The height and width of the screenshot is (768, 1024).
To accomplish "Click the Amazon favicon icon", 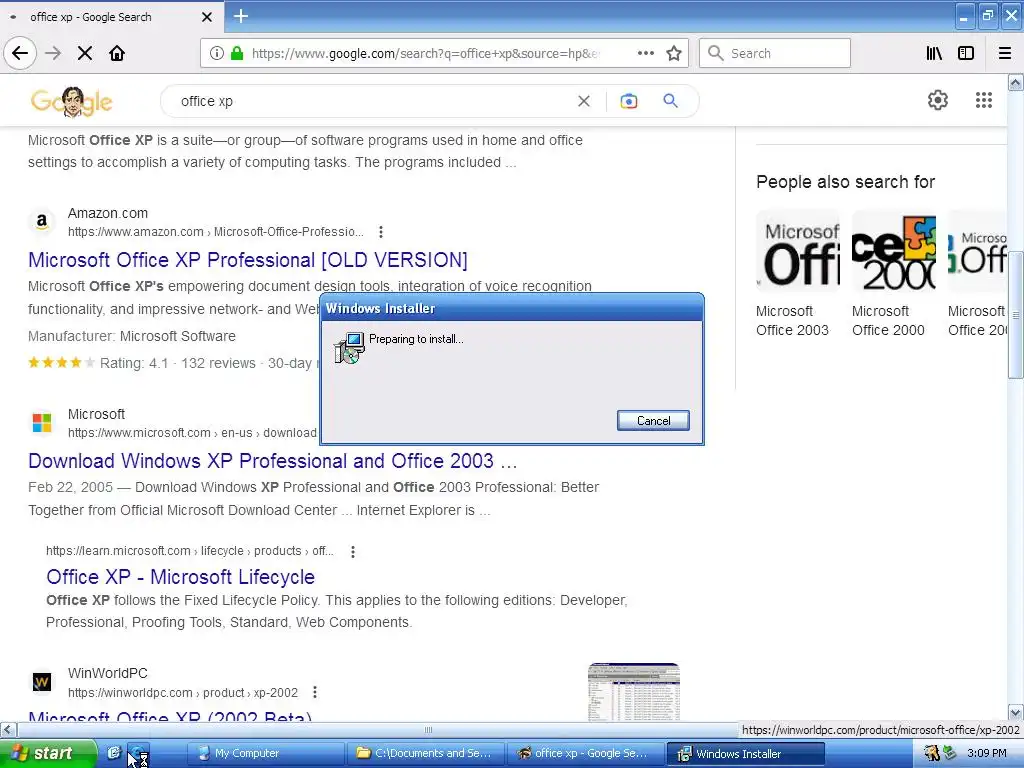I will [42, 221].
